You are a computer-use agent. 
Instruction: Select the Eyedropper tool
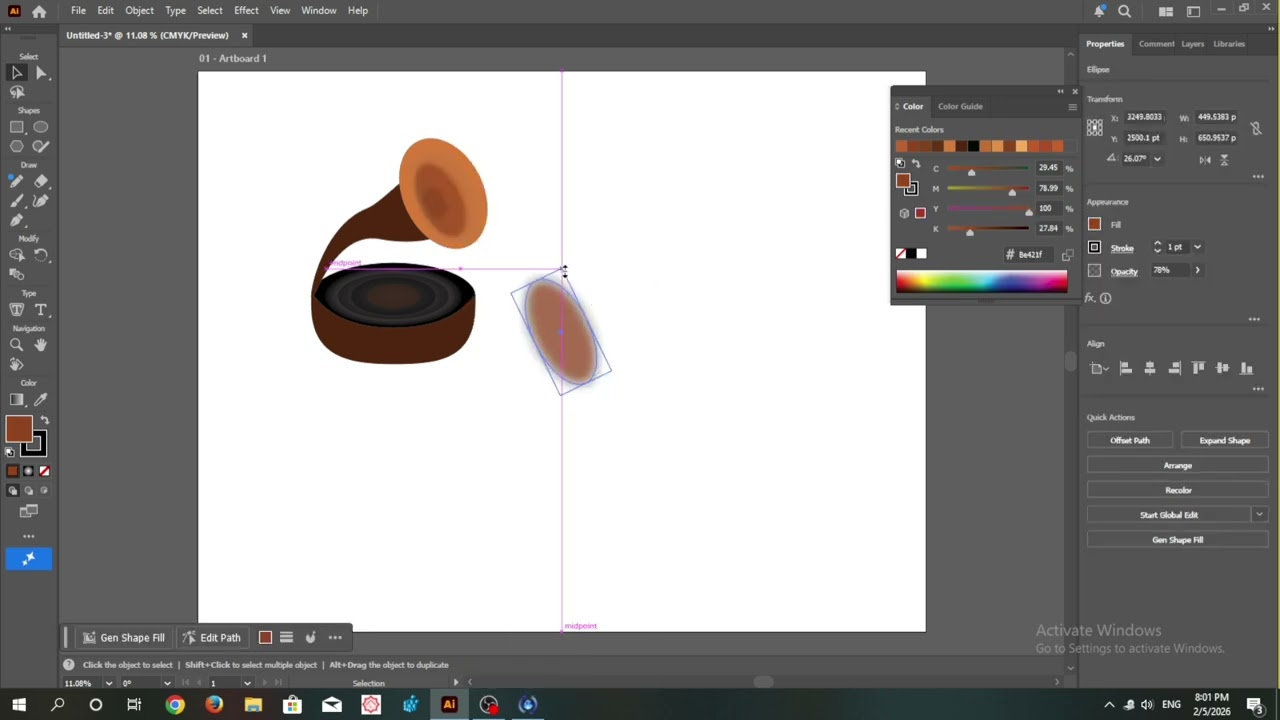[41, 400]
